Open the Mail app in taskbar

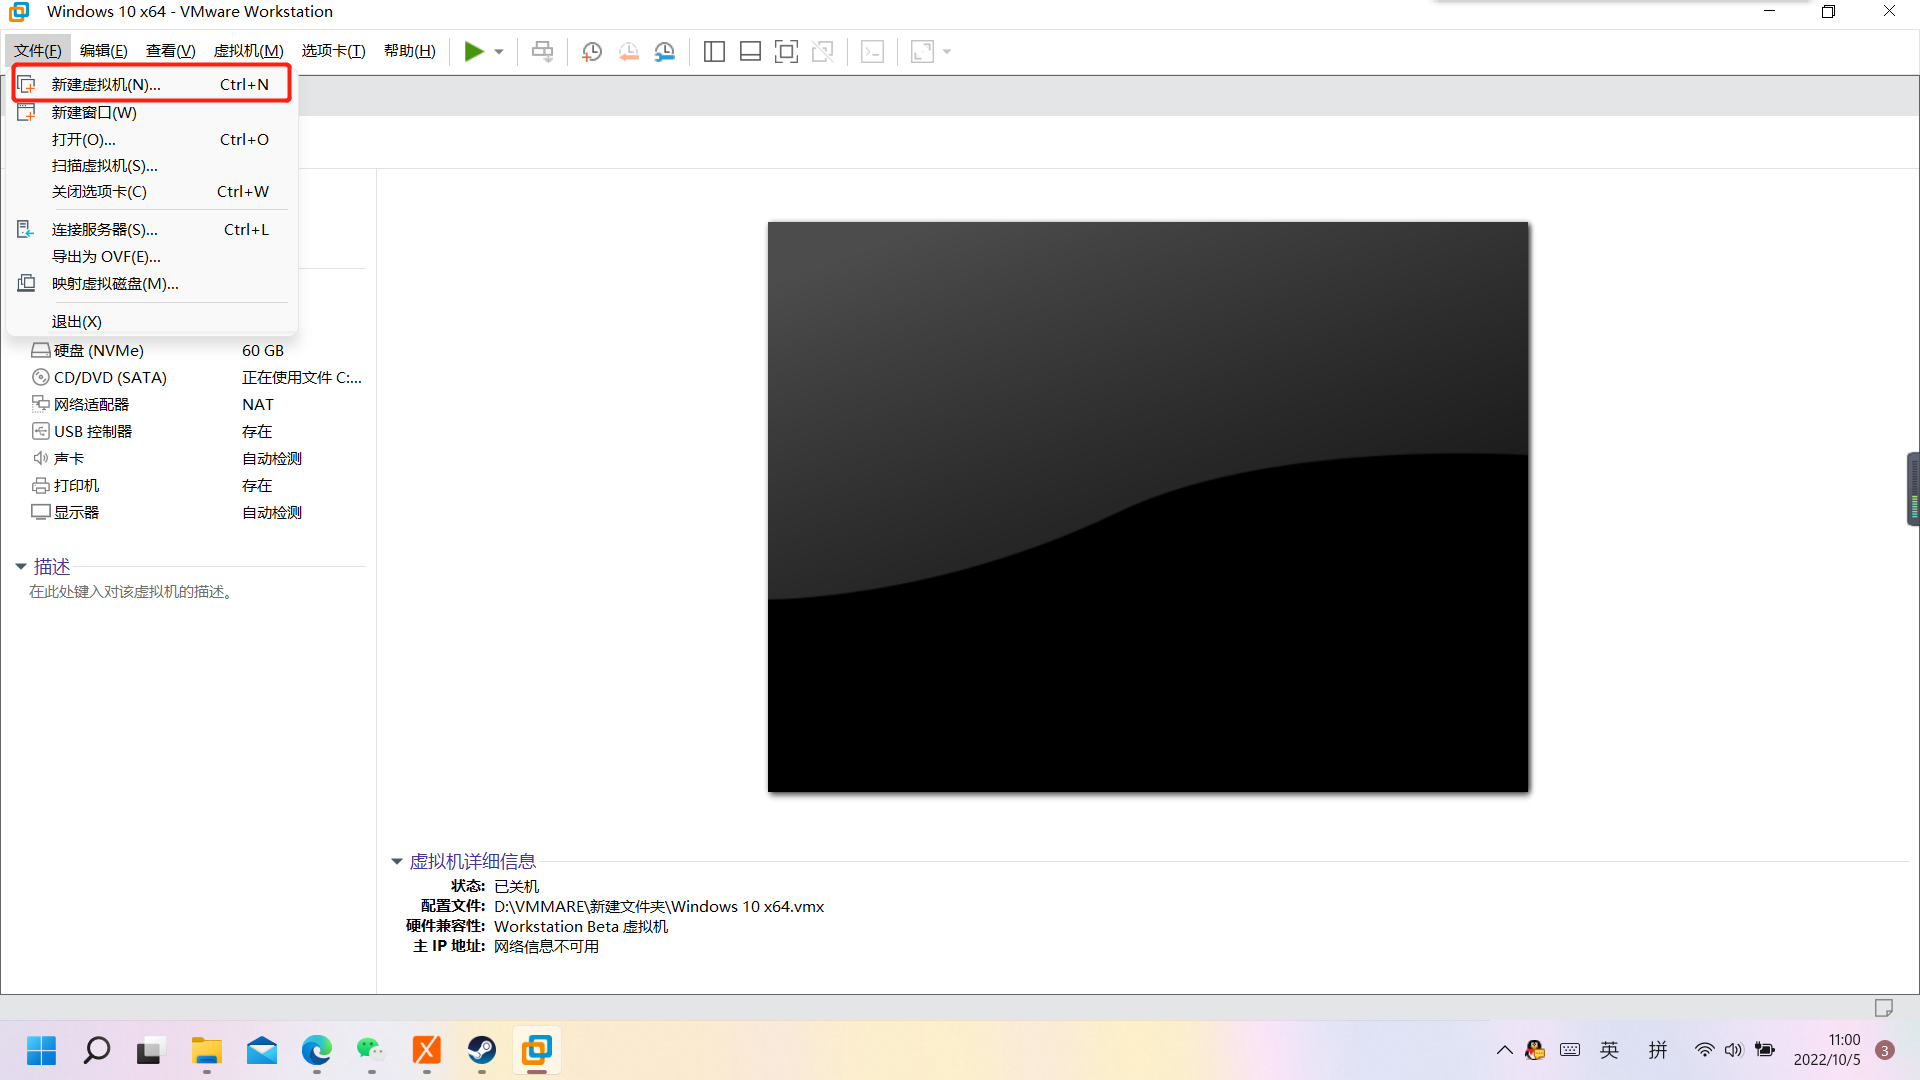pos(262,1050)
